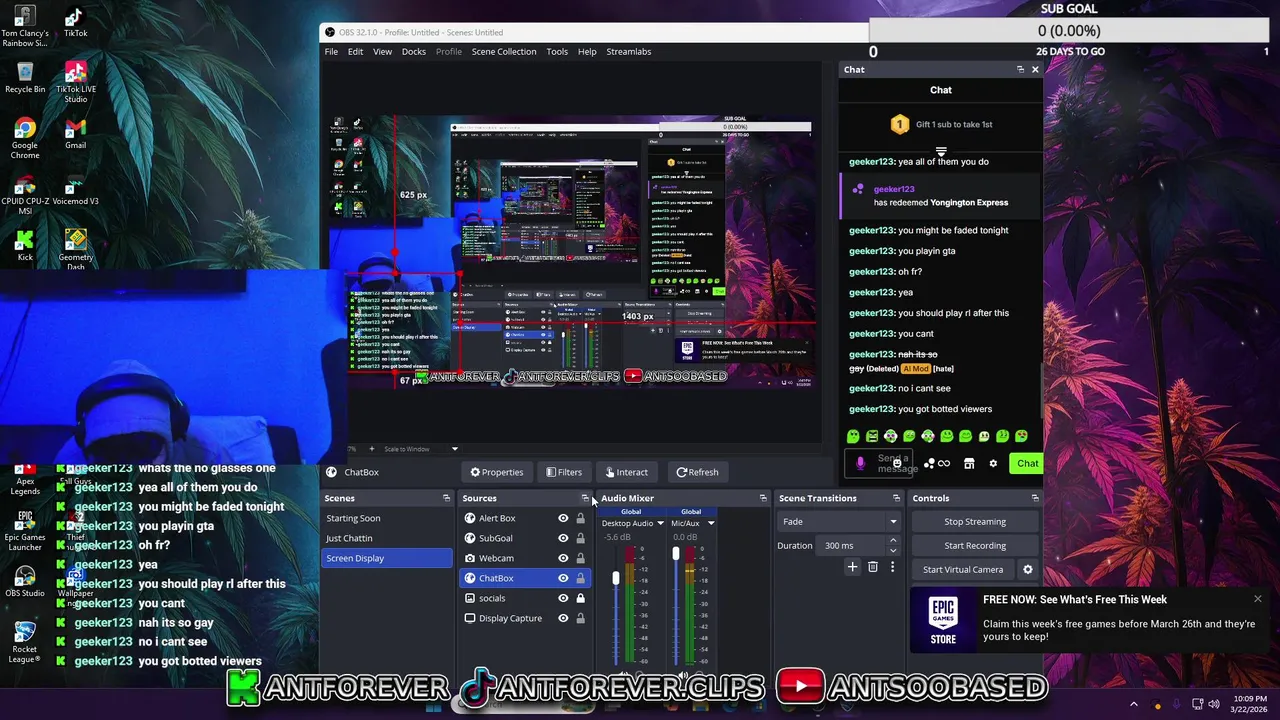Open TikTok LIVE Studio desktop icon
1280x720 pixels.
click(x=75, y=82)
